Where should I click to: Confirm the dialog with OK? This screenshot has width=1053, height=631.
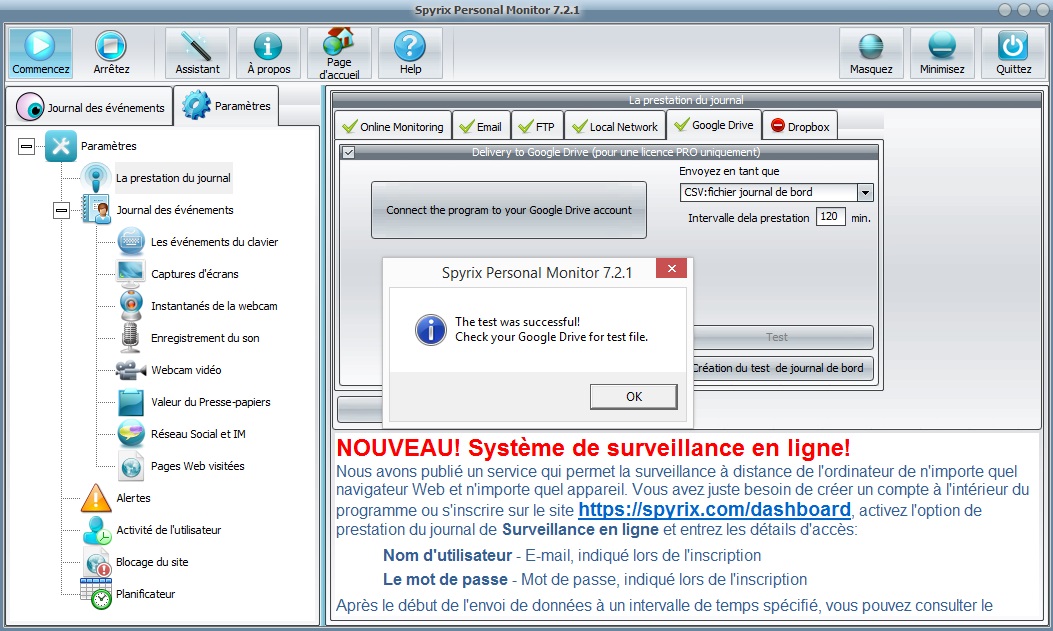(633, 397)
